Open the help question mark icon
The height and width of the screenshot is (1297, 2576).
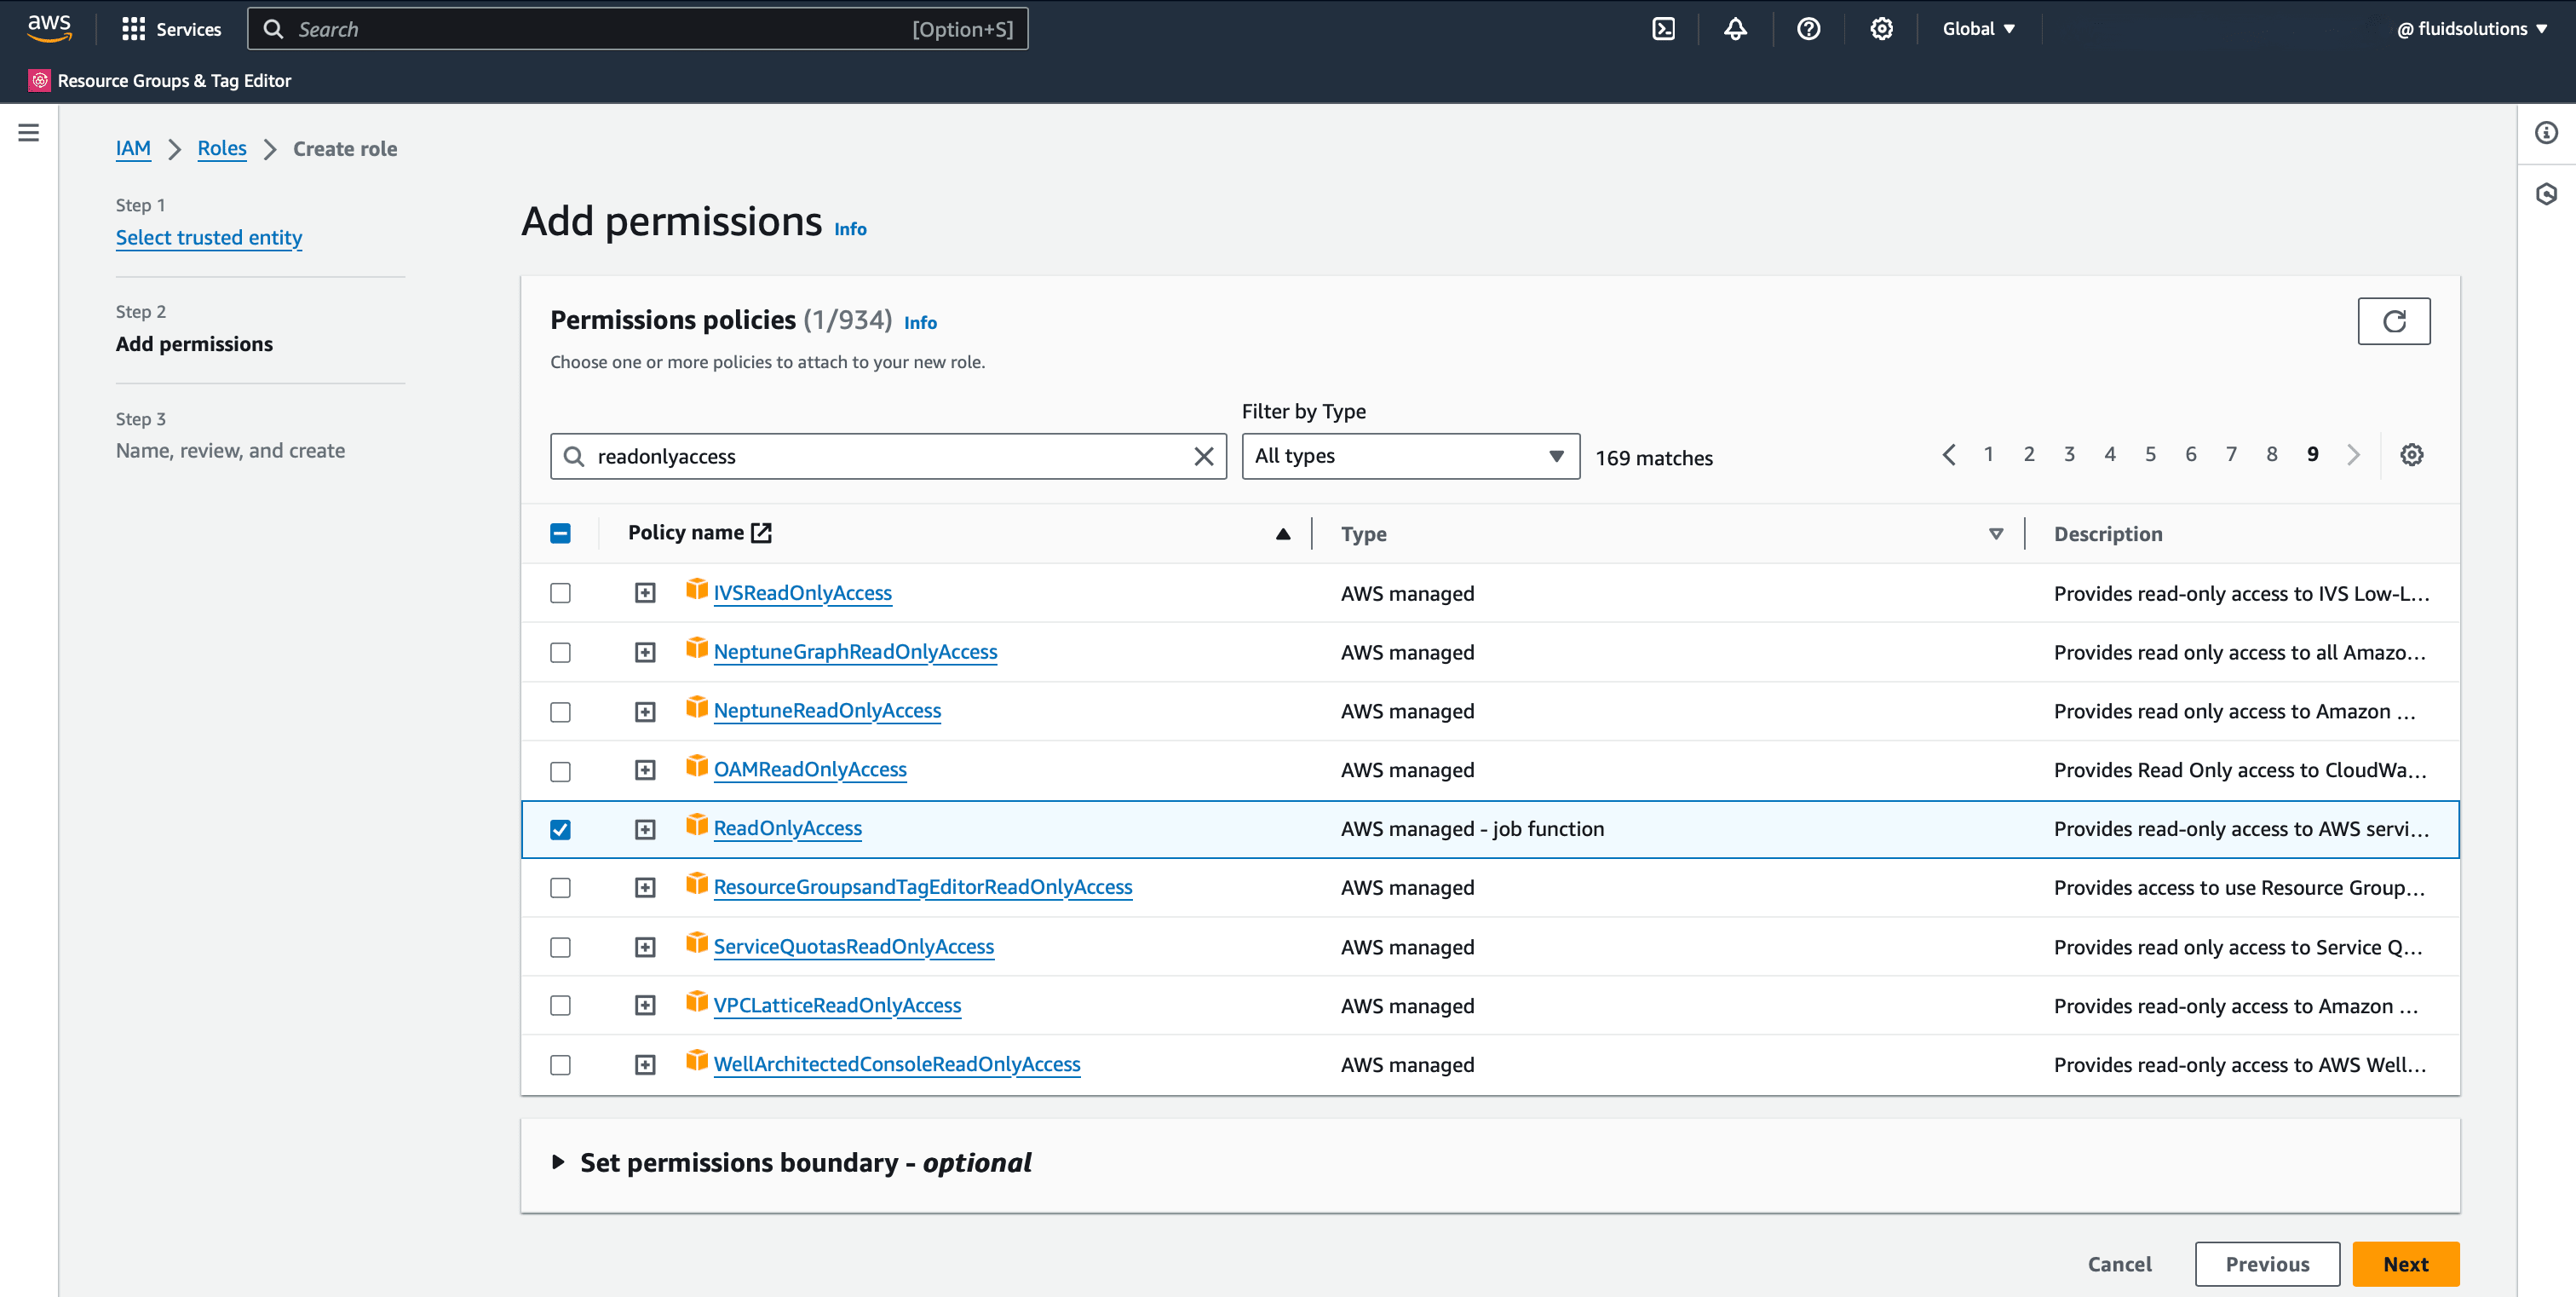click(1808, 29)
